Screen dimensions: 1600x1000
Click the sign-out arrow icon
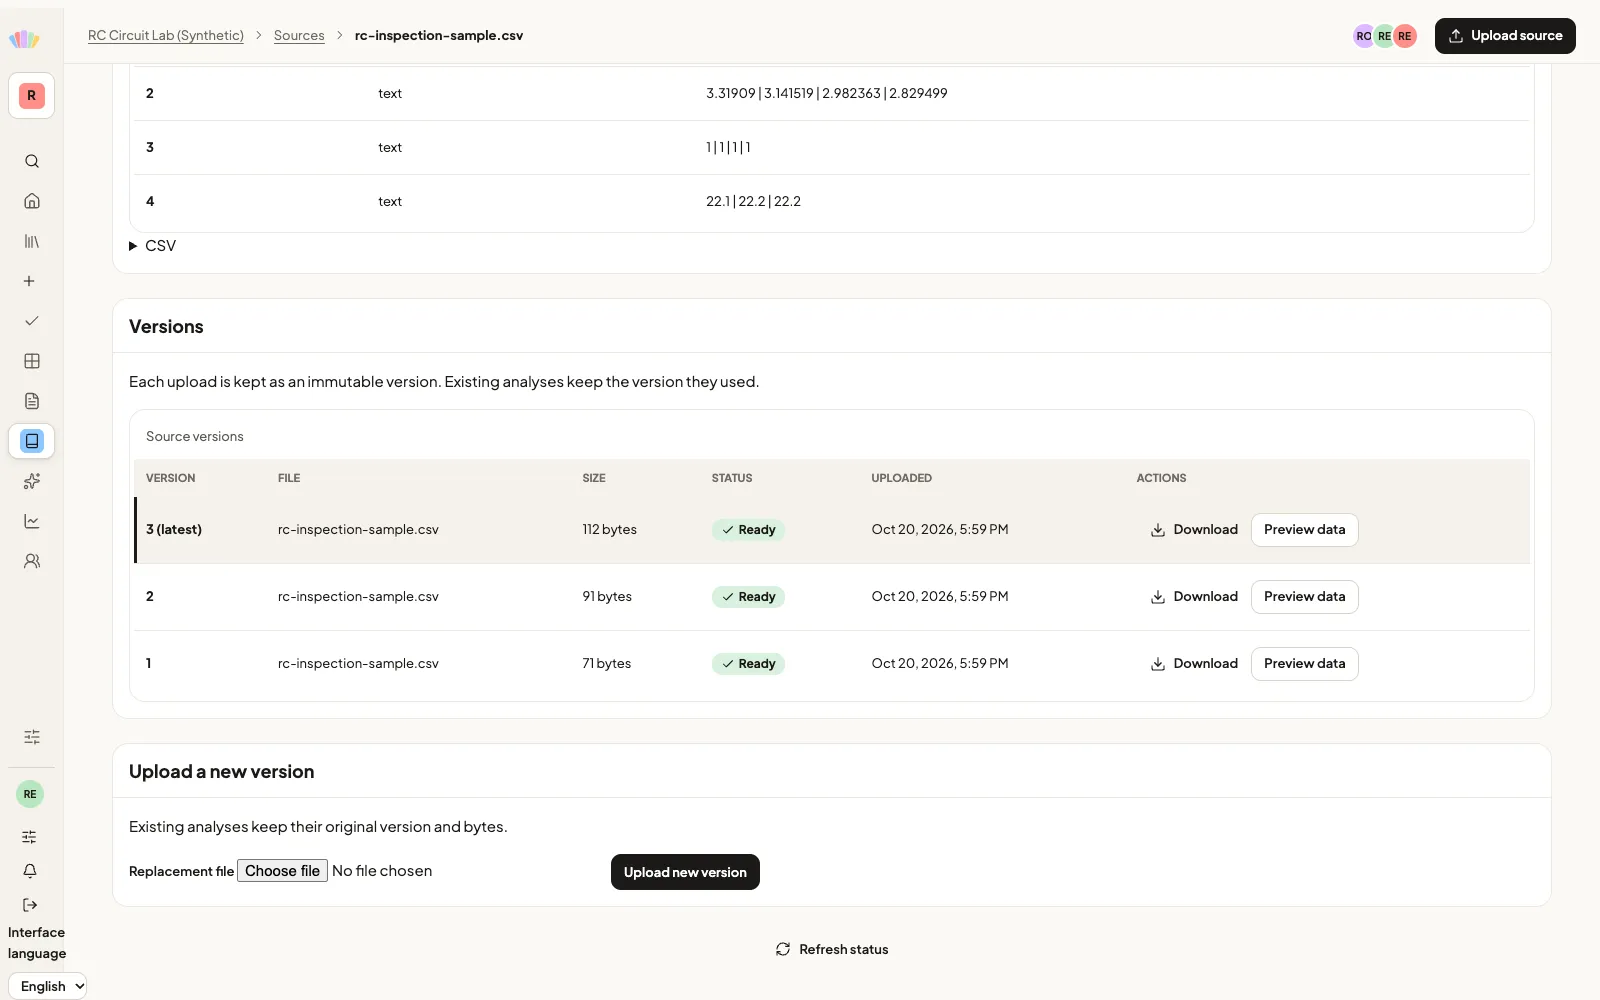[x=30, y=905]
